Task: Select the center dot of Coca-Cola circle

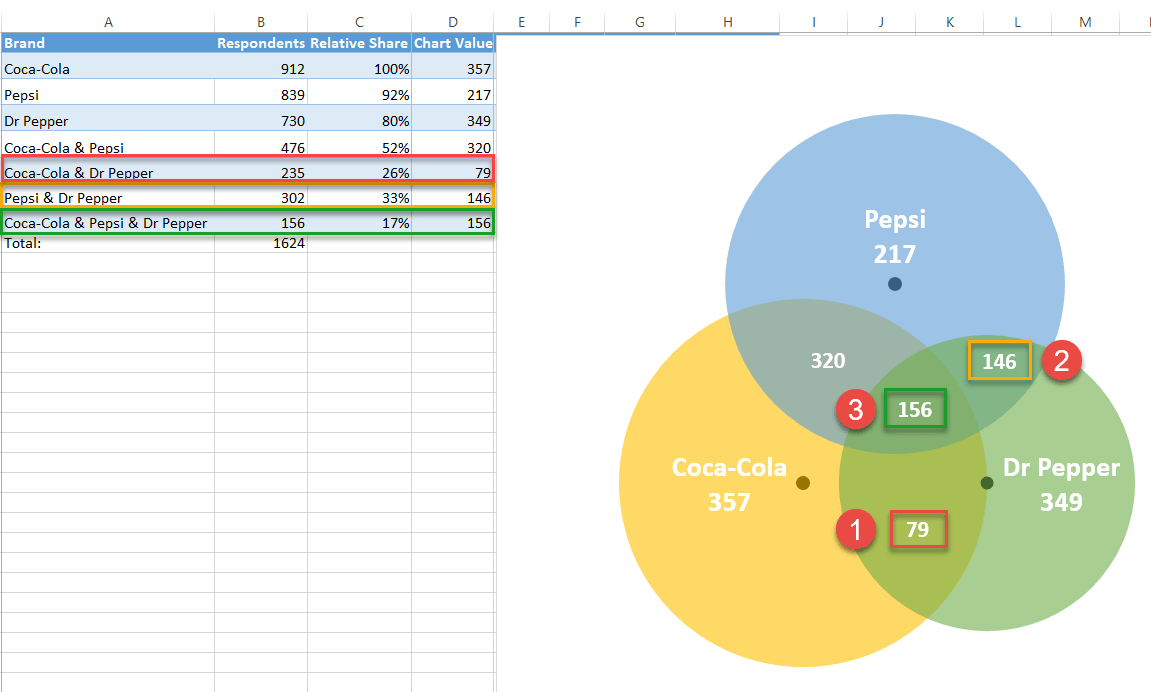Action: click(802, 483)
